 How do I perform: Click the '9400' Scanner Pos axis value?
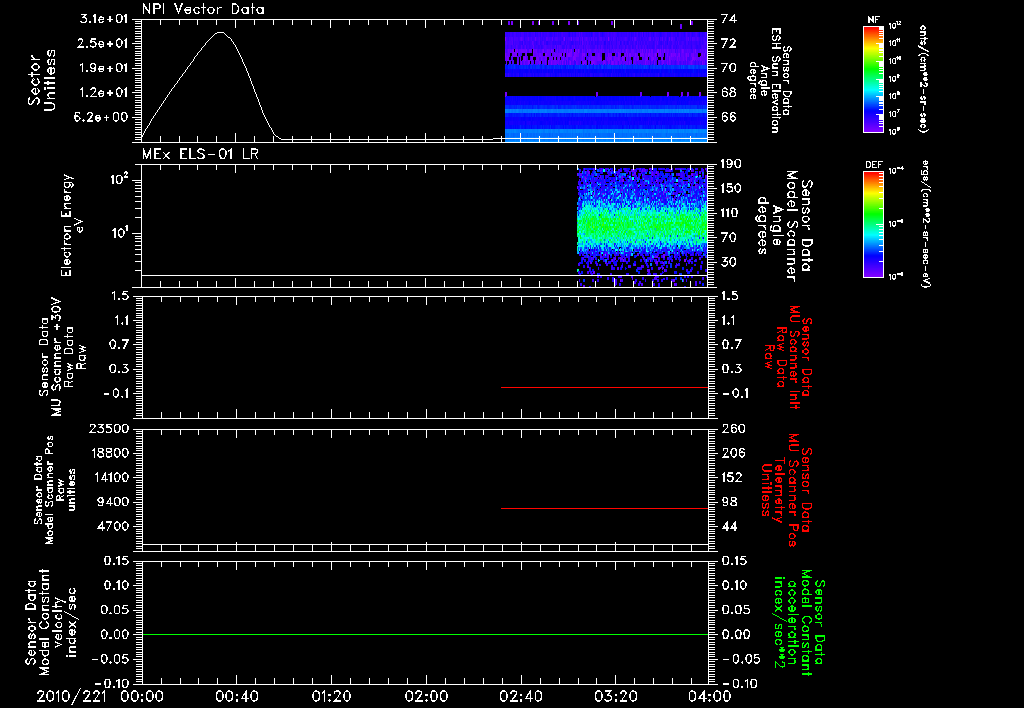[x=112, y=502]
